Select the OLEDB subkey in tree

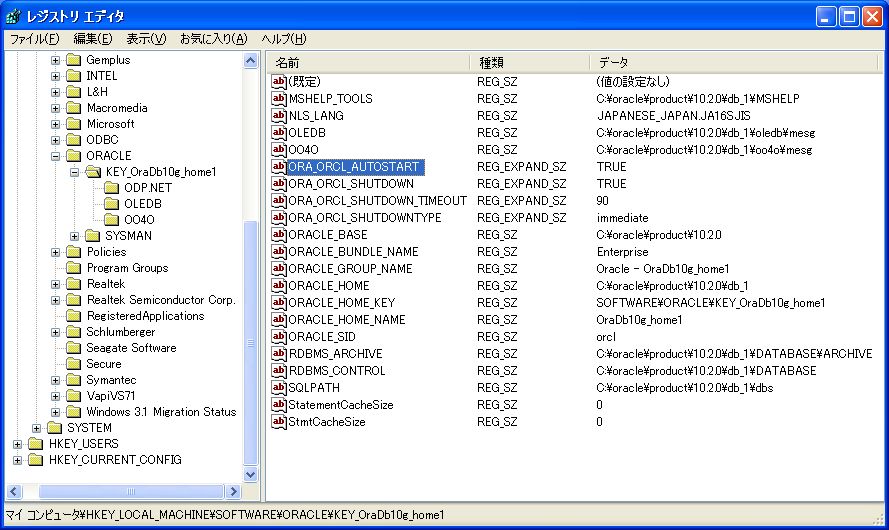[x=143, y=203]
